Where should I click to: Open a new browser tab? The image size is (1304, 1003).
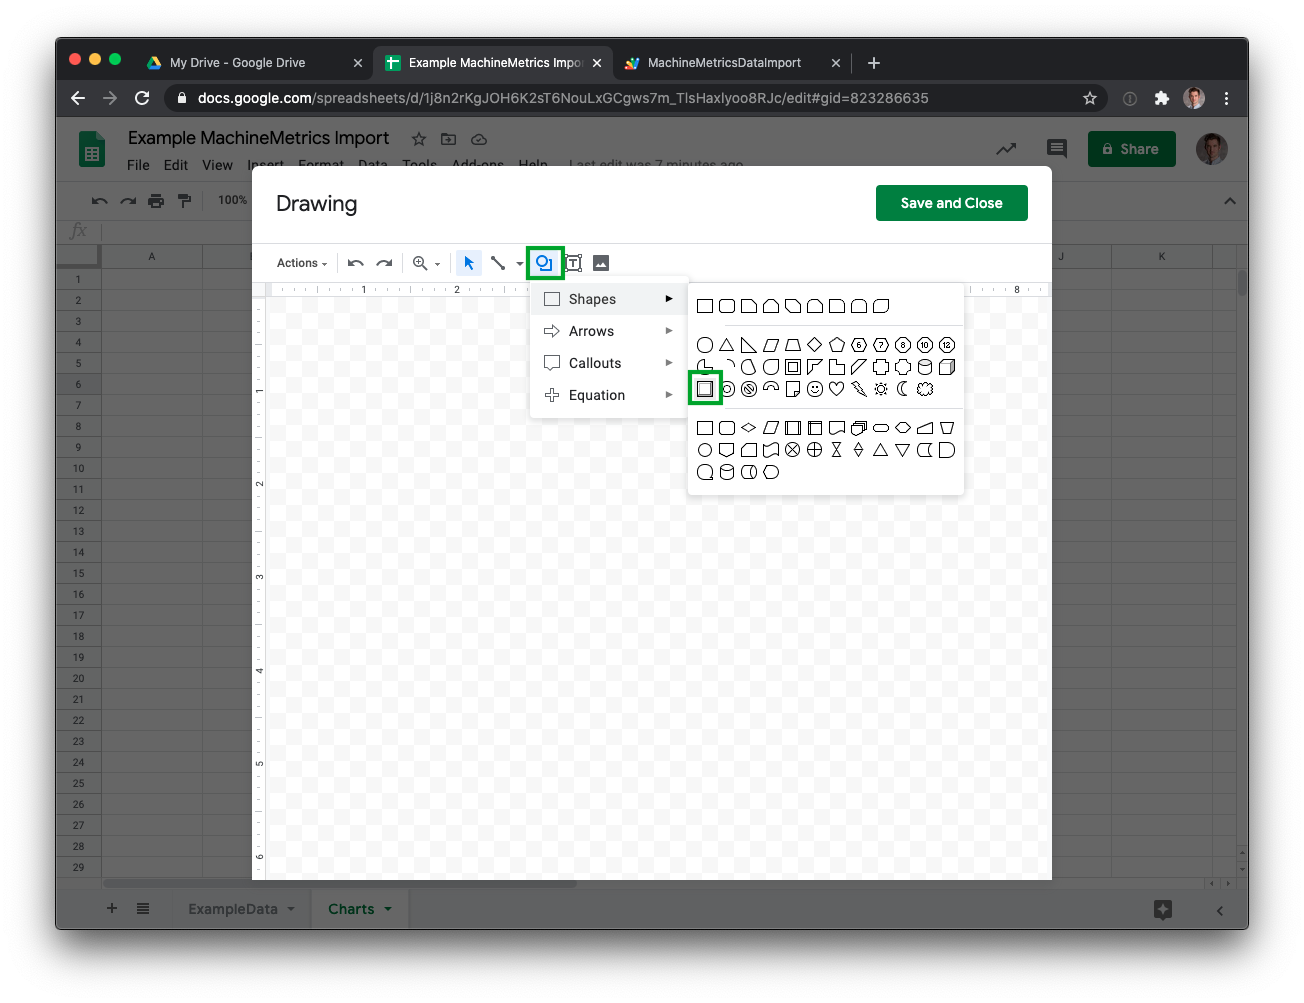[874, 63]
